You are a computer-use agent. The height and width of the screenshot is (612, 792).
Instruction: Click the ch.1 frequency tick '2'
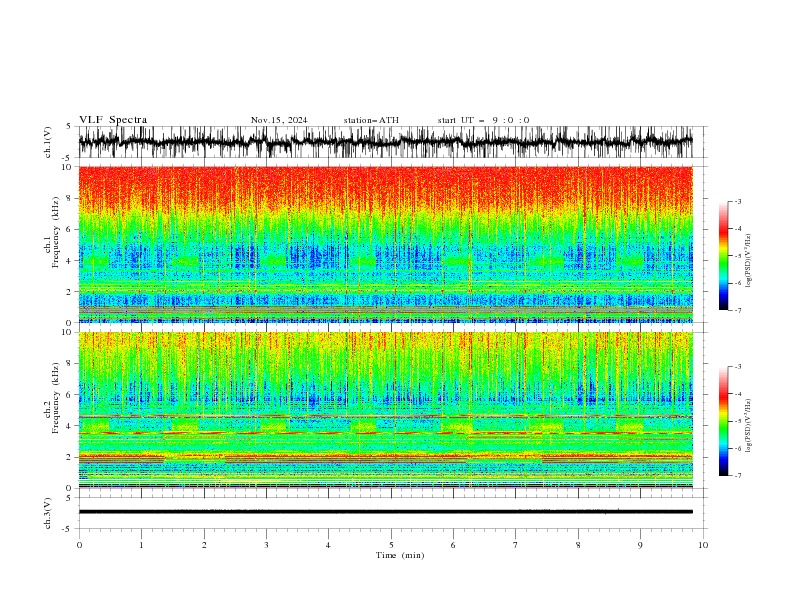click(x=70, y=292)
